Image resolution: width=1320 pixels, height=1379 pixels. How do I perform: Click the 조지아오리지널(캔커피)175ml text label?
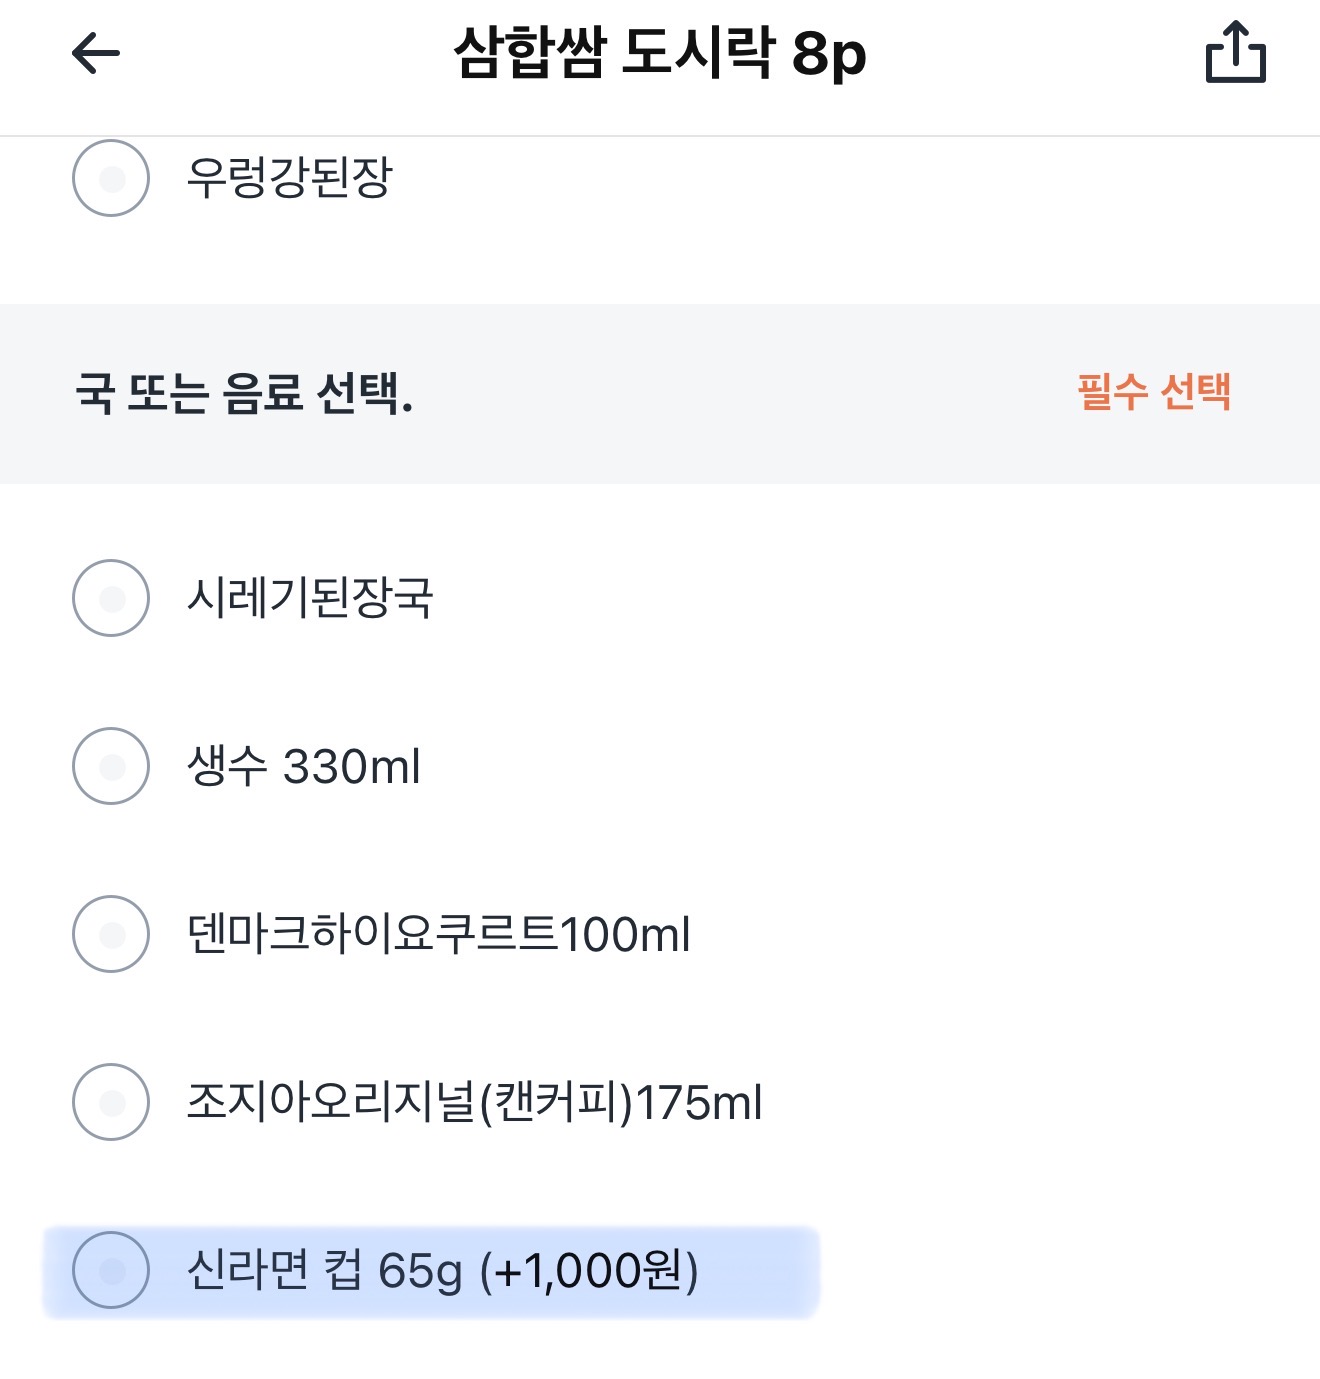[x=474, y=1103]
